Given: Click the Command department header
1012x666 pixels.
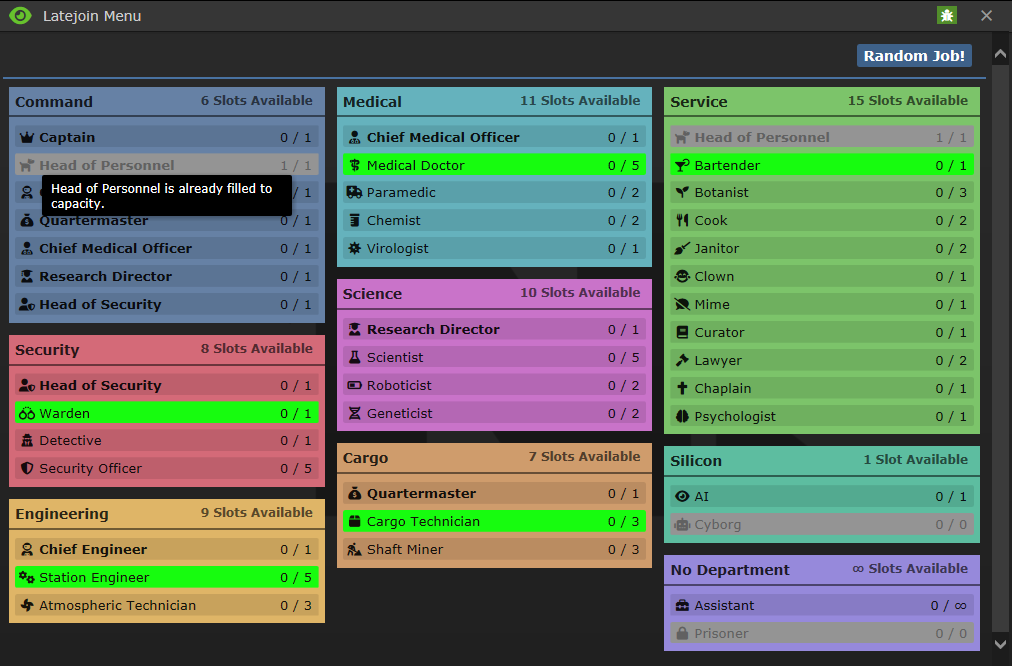Looking at the screenshot, I should point(167,101).
